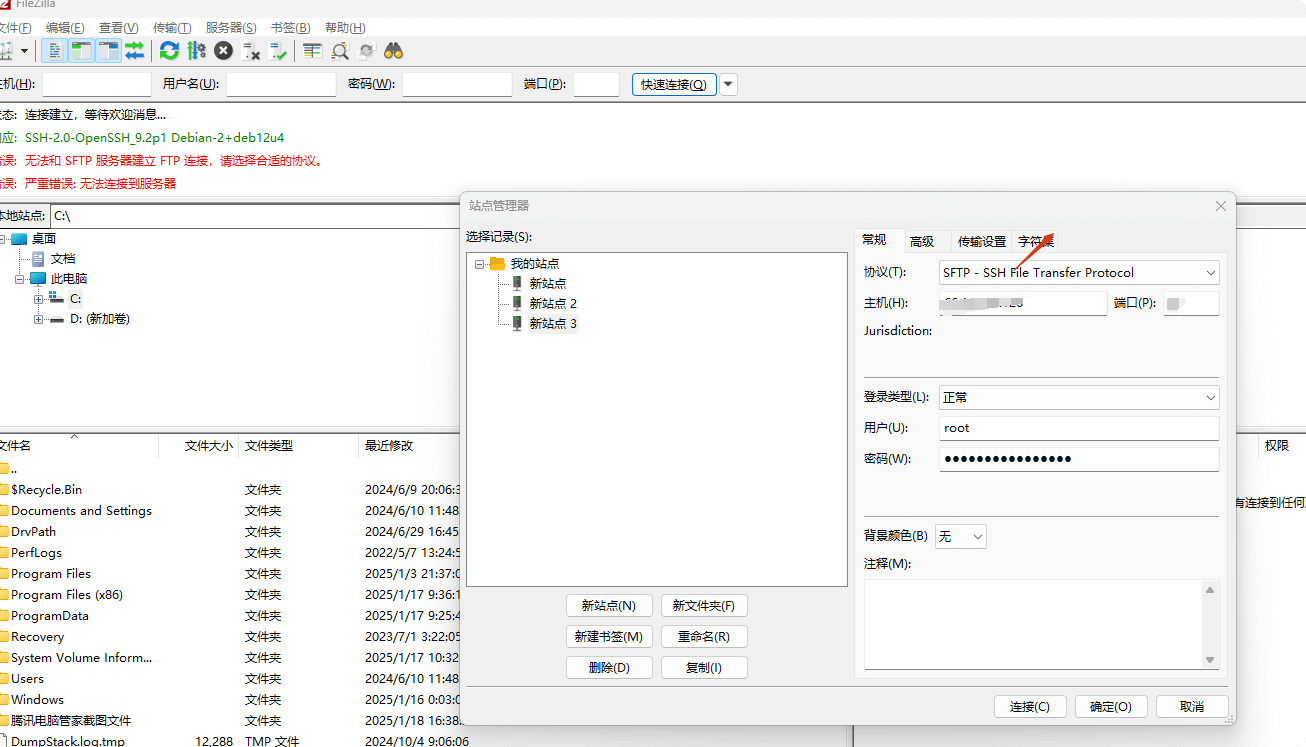Screen dimensions: 1306x747
Task: Toggle the transfer queue display icon
Action: 134,51
